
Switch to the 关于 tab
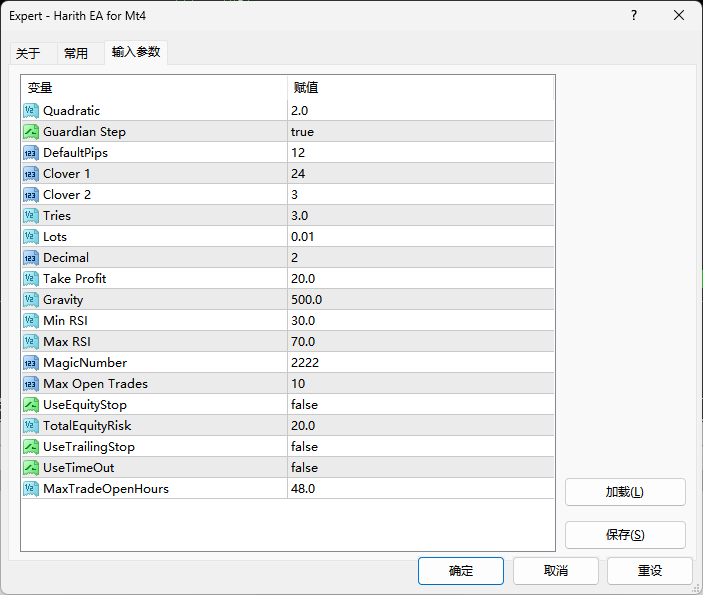28,54
